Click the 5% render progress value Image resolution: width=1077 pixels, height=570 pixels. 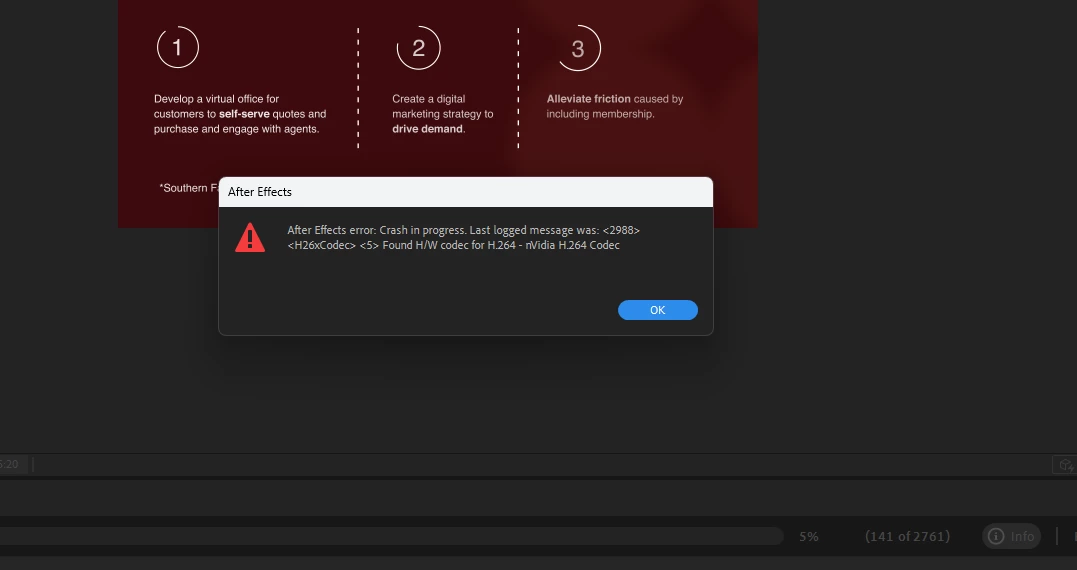pyautogui.click(x=808, y=536)
